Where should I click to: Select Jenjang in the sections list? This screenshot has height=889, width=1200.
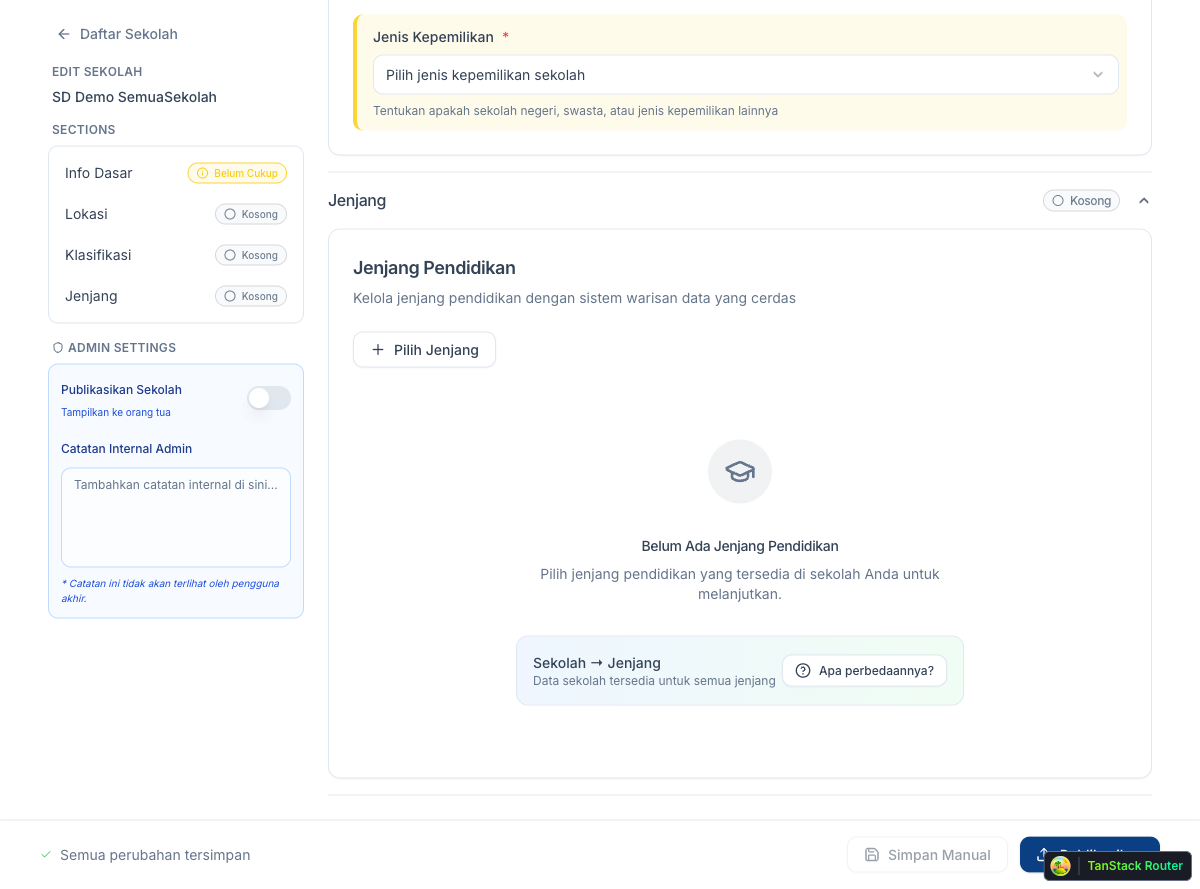(x=91, y=296)
